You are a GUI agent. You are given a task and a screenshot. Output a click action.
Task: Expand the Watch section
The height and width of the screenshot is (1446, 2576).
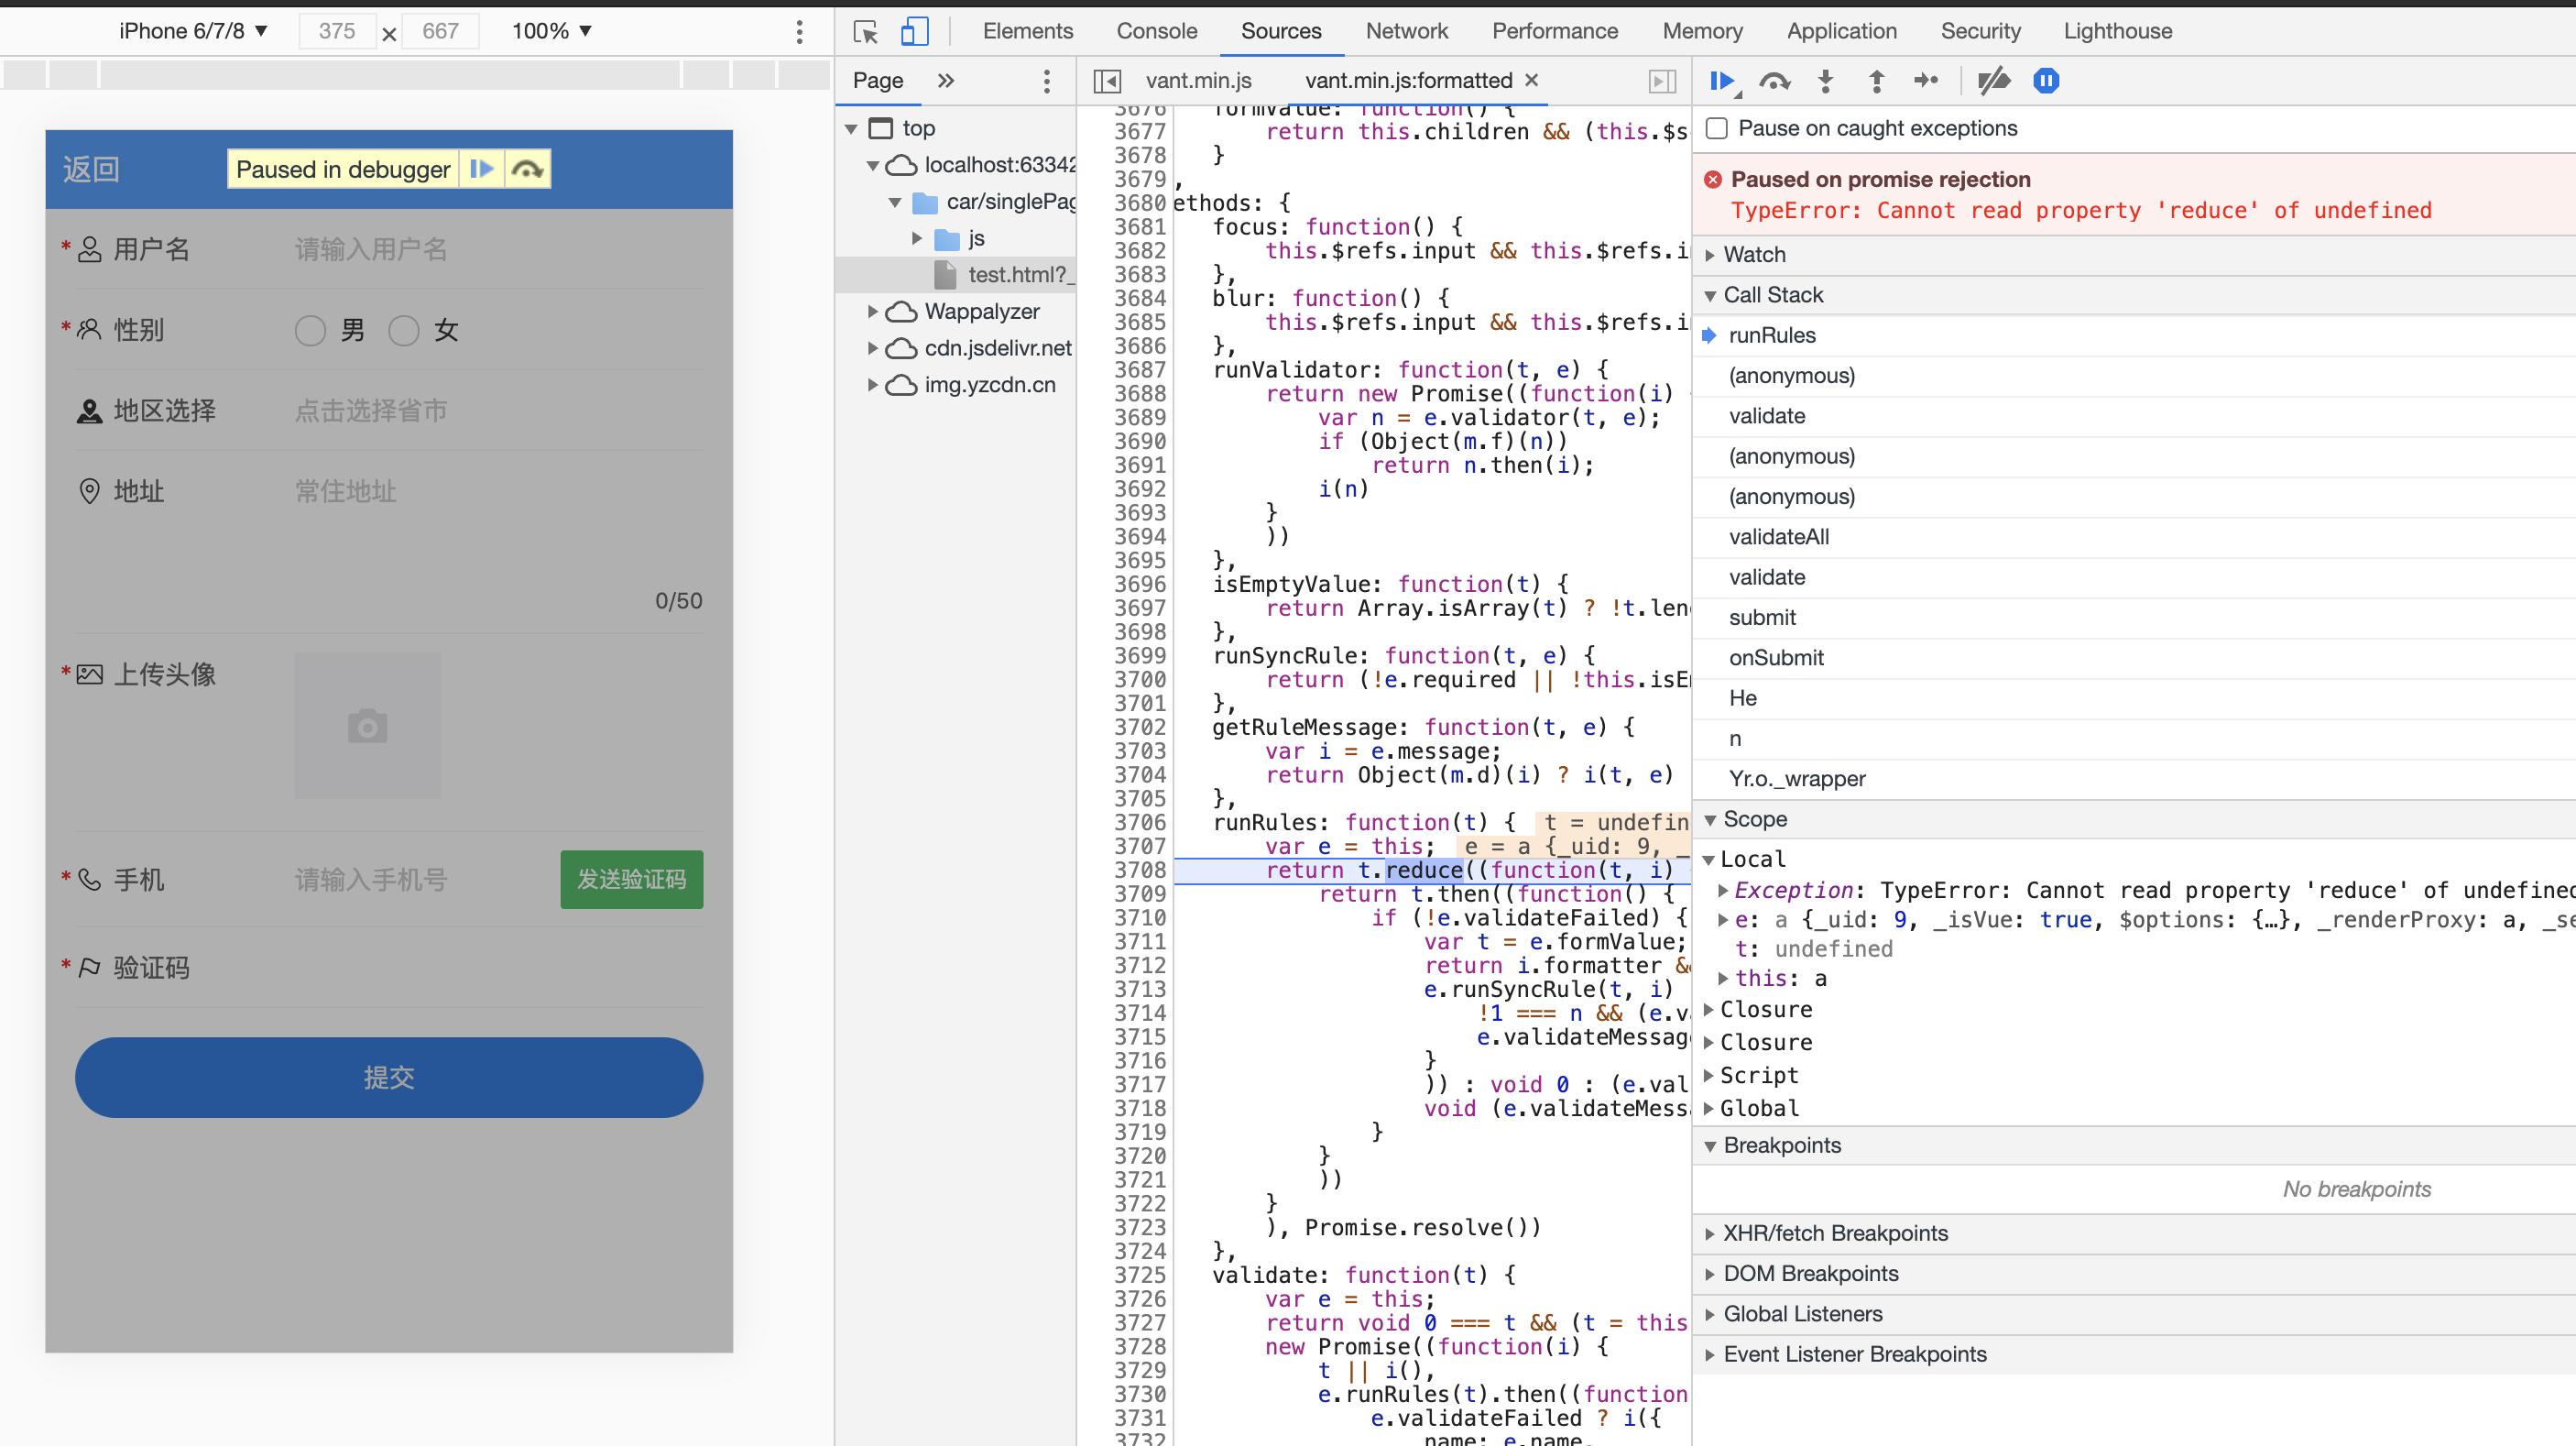pyautogui.click(x=1754, y=254)
